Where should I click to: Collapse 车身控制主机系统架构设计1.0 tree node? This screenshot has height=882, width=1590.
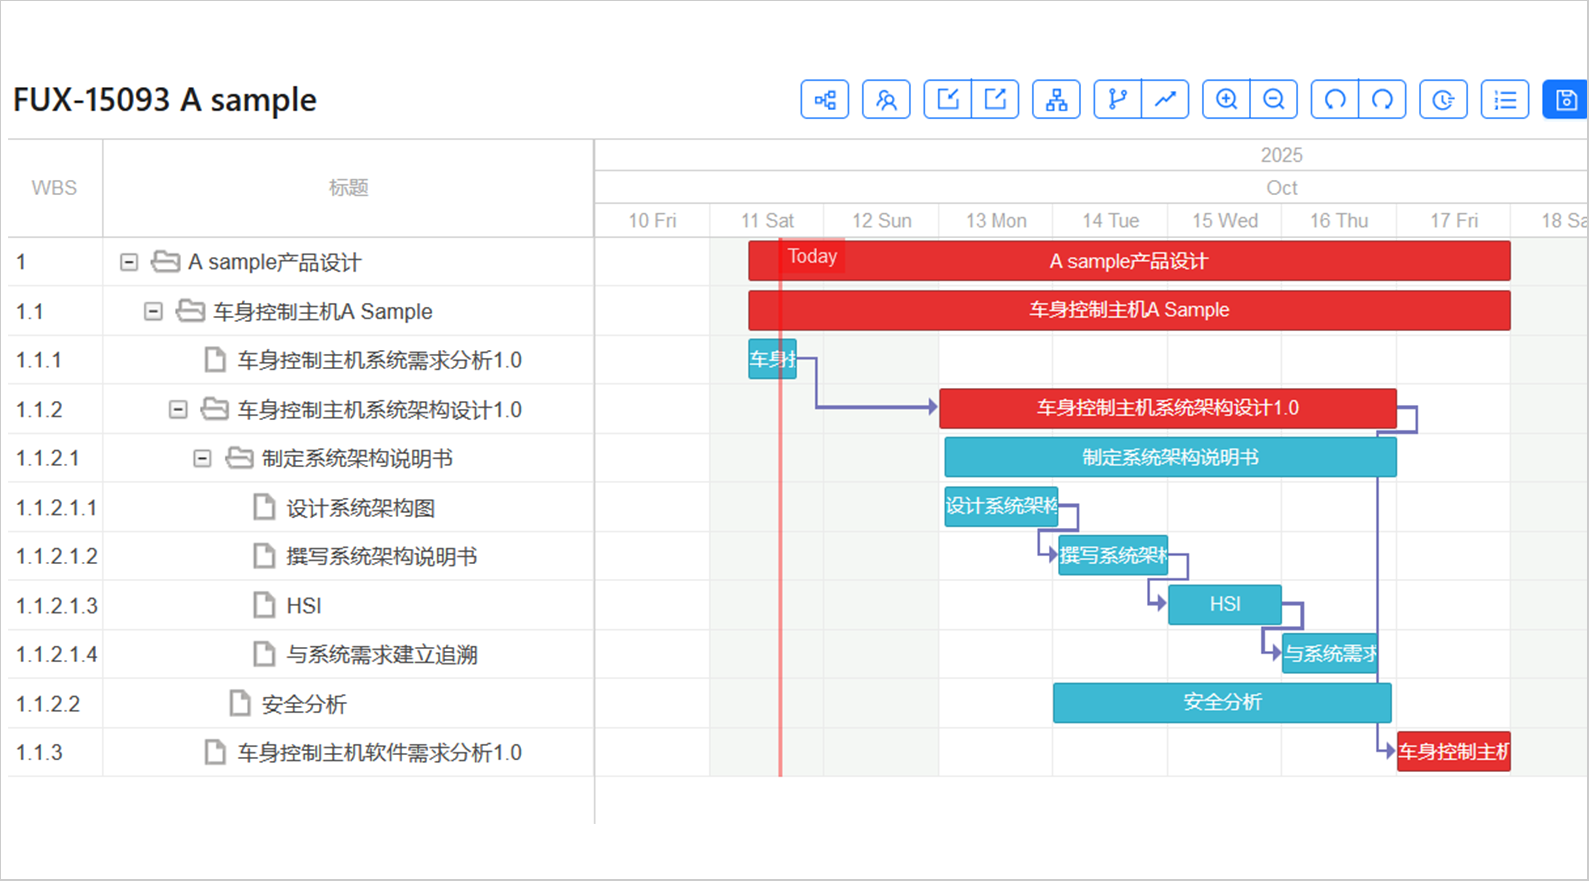click(178, 409)
